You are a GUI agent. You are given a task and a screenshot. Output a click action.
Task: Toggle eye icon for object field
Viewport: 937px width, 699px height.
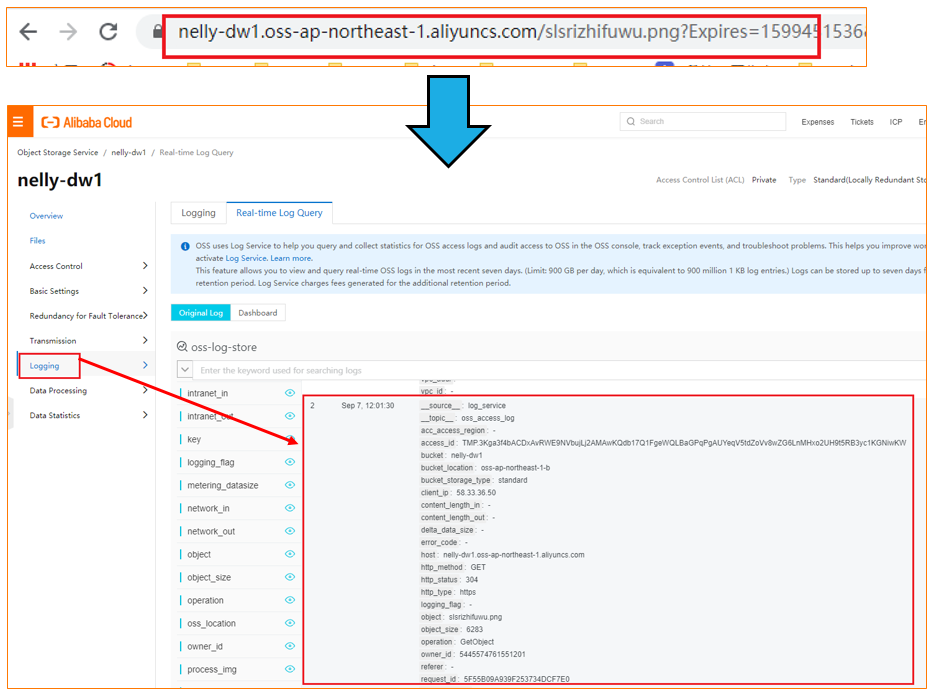pos(290,554)
